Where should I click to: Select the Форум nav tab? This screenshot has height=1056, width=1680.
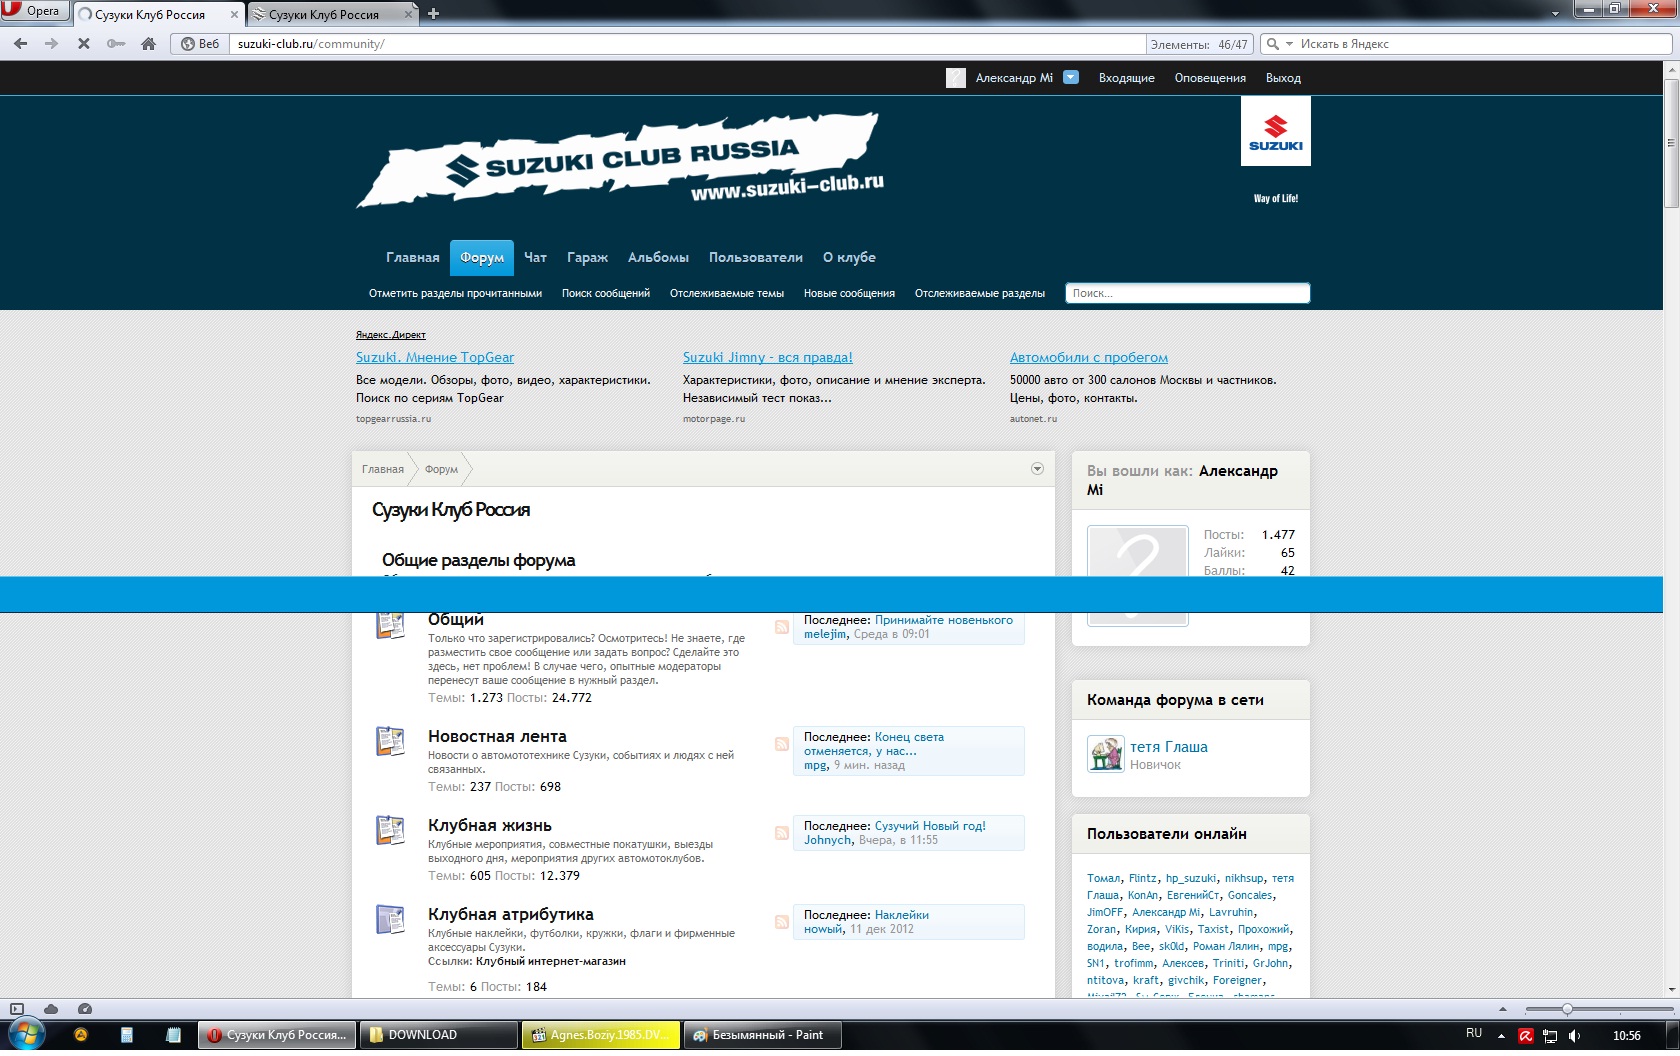coord(482,258)
